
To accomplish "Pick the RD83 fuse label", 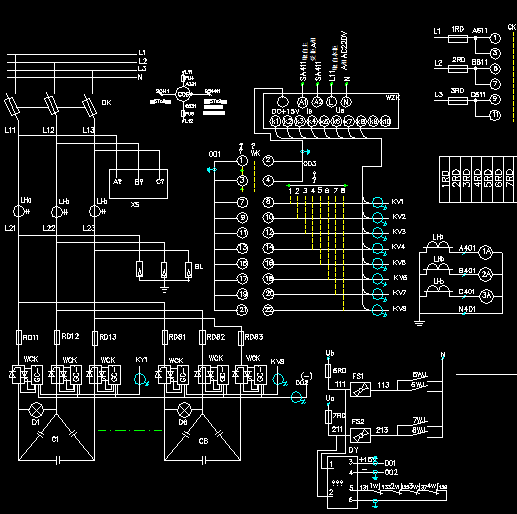I will click(x=254, y=337).
